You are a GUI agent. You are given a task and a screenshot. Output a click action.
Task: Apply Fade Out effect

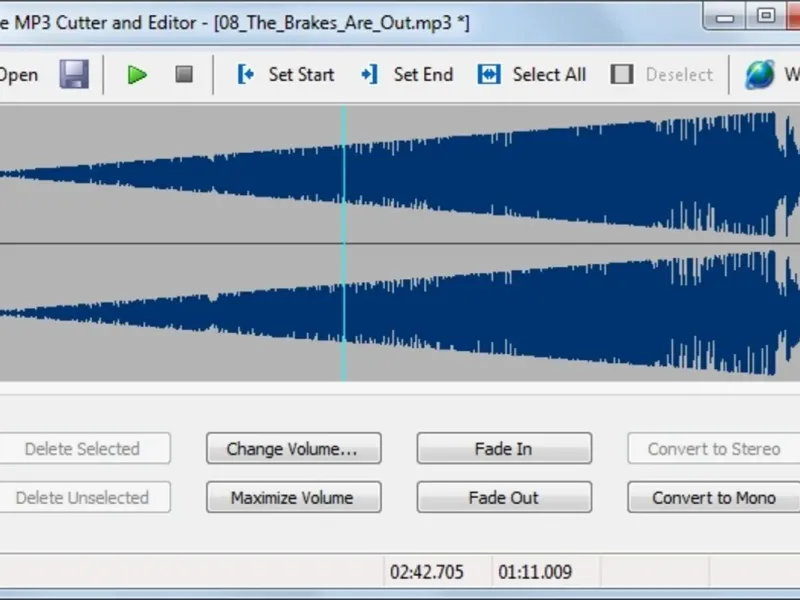(x=504, y=497)
